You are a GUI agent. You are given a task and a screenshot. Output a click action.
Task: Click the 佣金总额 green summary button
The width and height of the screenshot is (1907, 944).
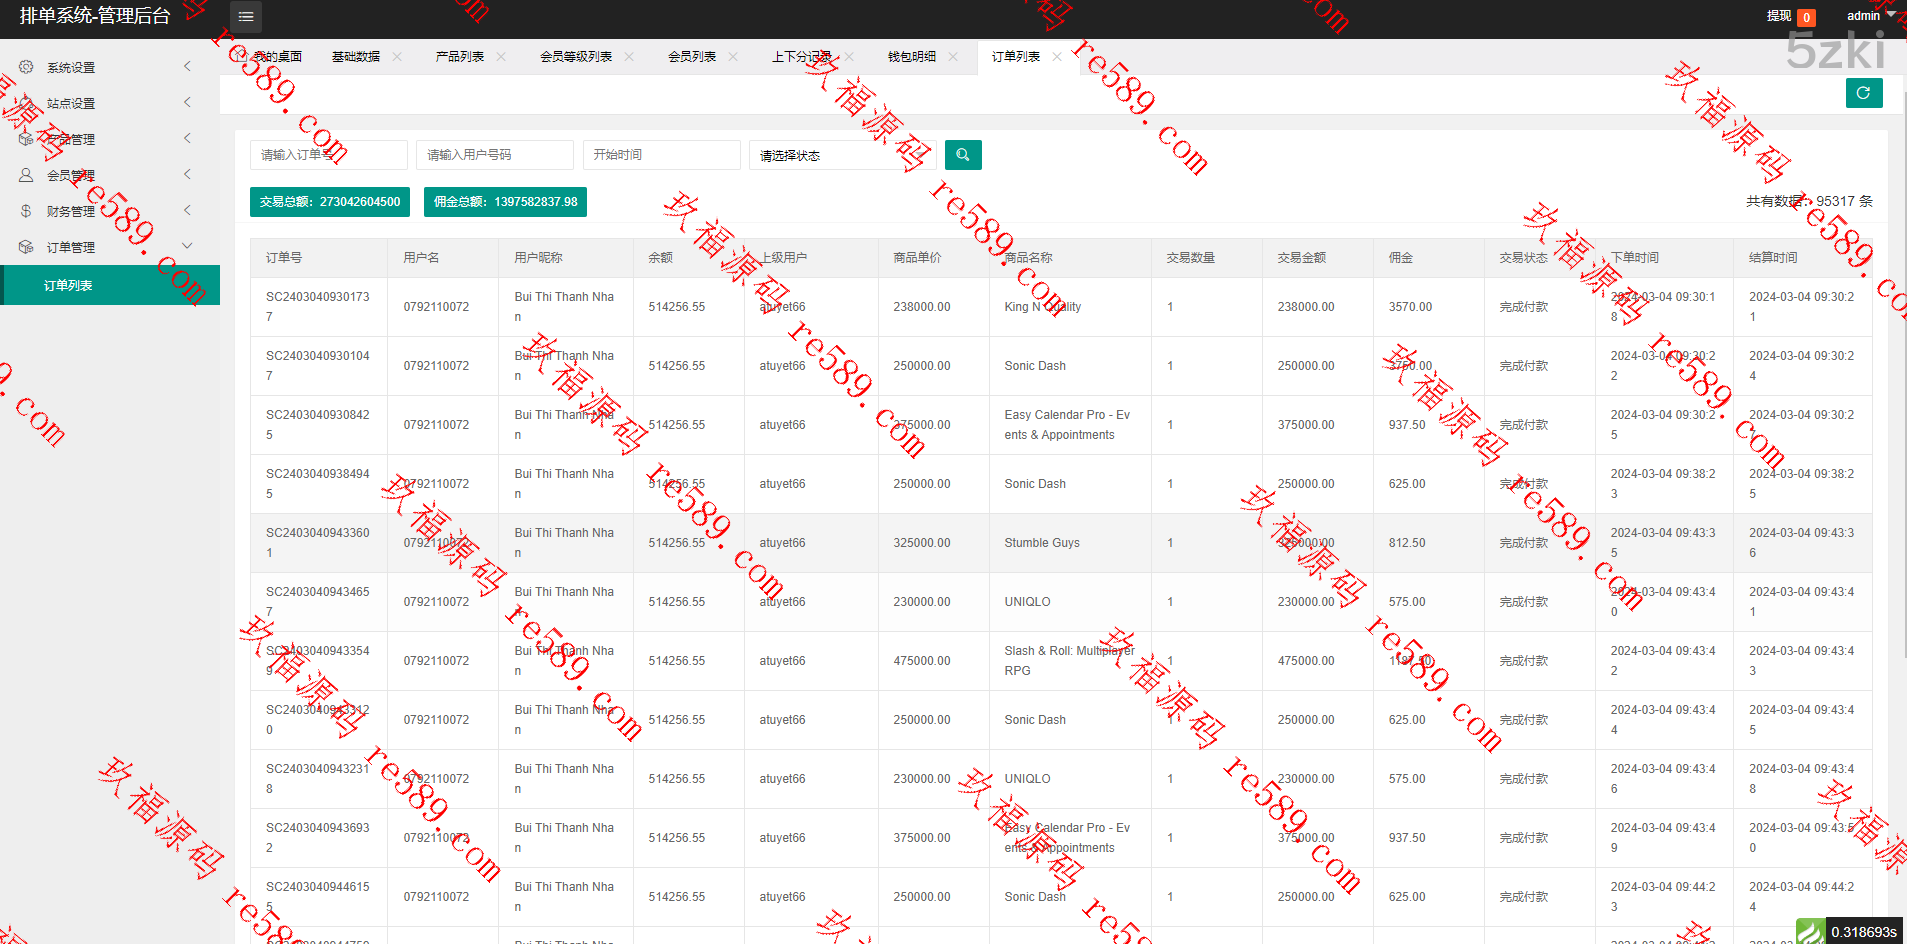(505, 202)
